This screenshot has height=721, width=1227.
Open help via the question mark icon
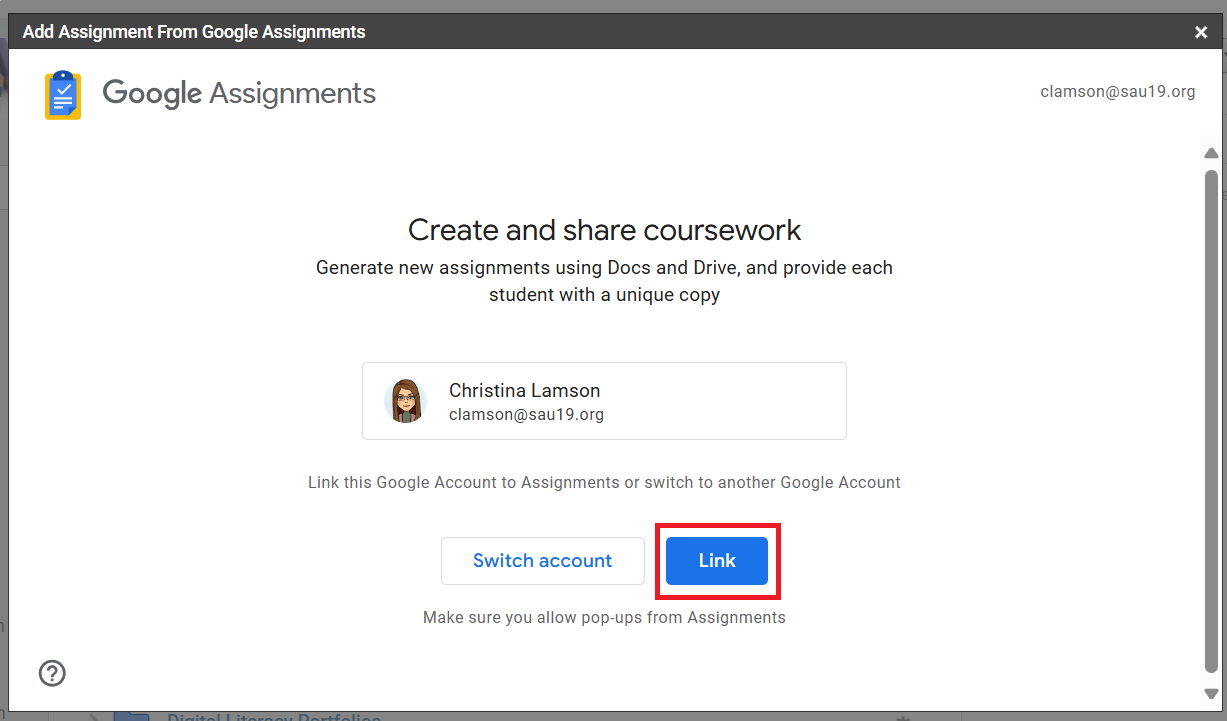52,673
